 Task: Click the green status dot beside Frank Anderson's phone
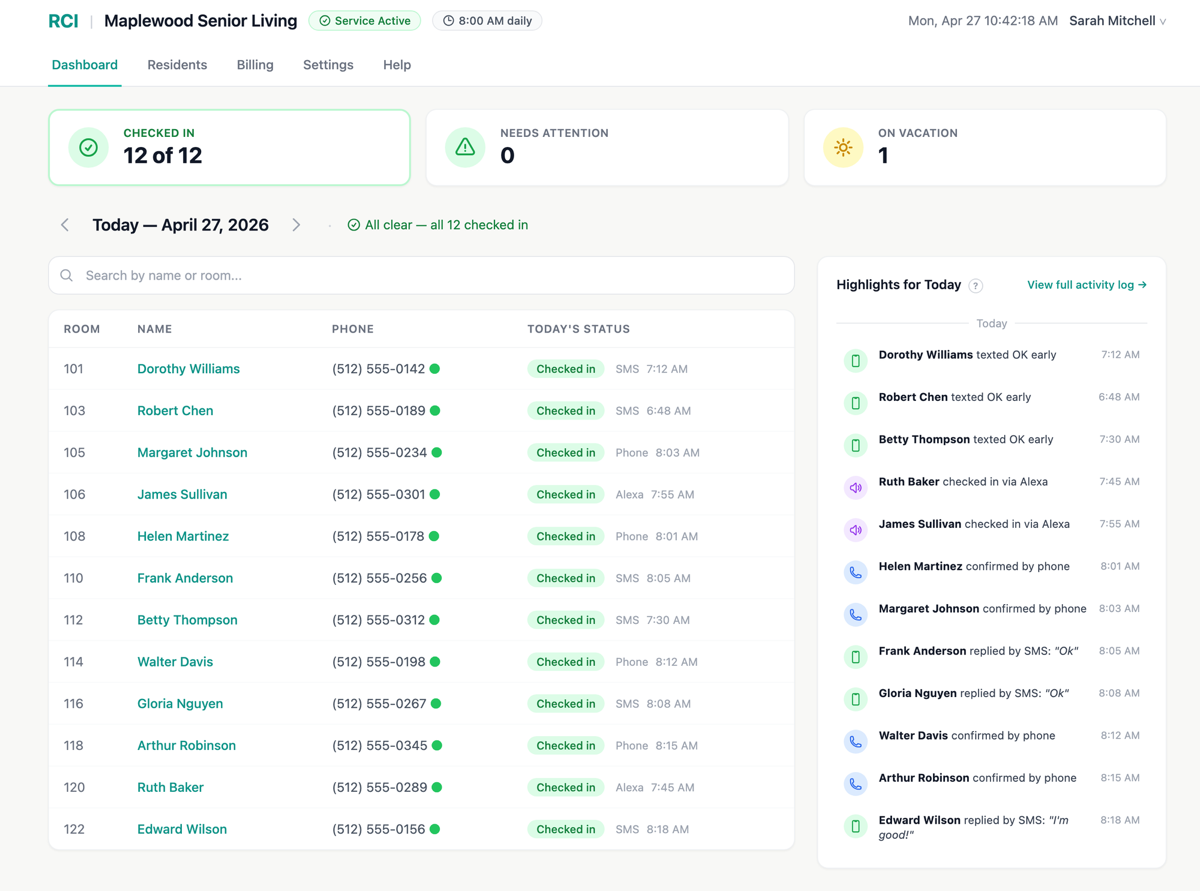click(437, 577)
